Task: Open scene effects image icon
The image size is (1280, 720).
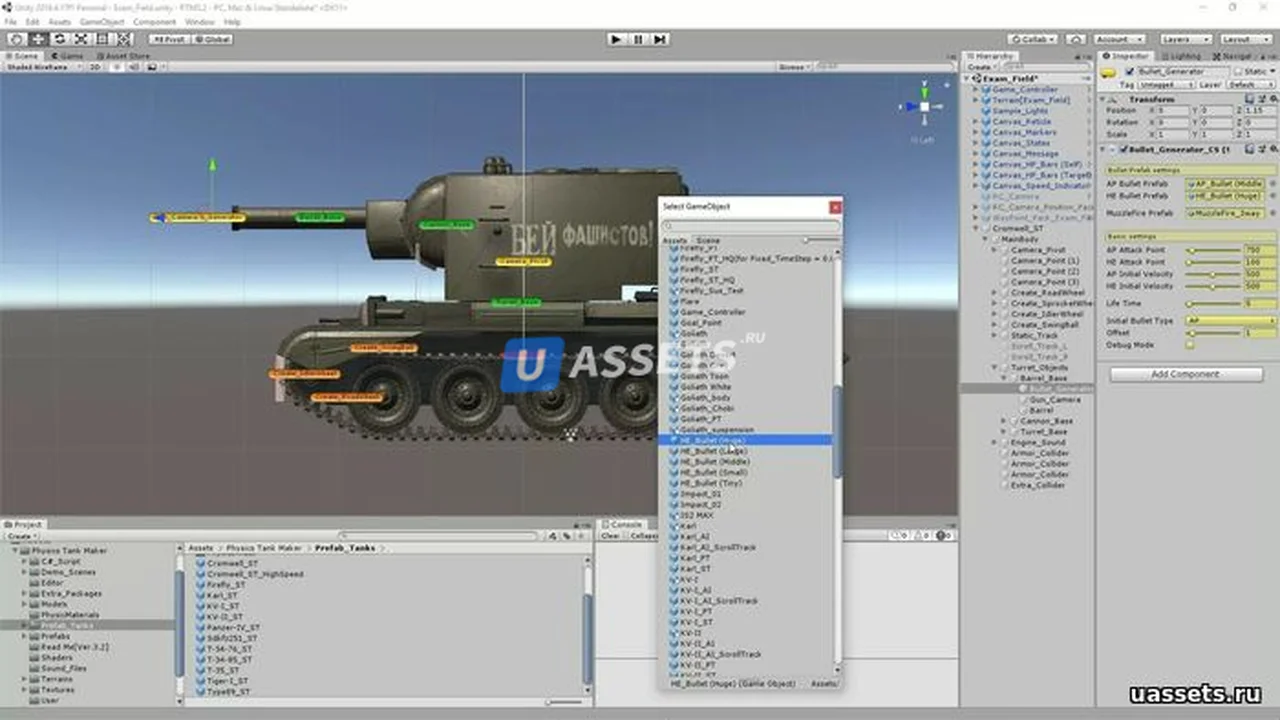Action: coord(151,67)
